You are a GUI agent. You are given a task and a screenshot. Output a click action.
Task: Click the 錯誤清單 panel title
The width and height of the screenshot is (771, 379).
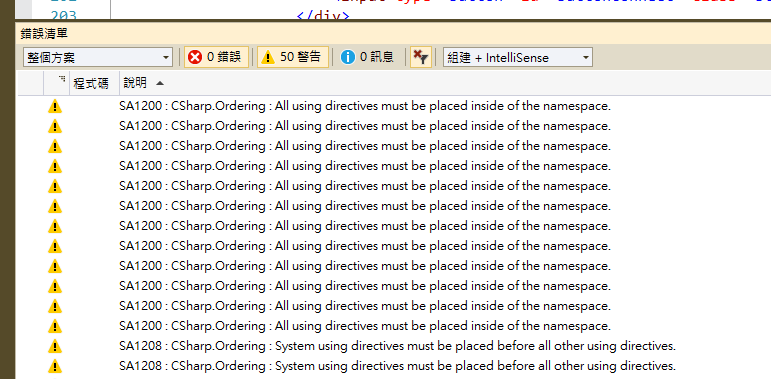(44, 33)
